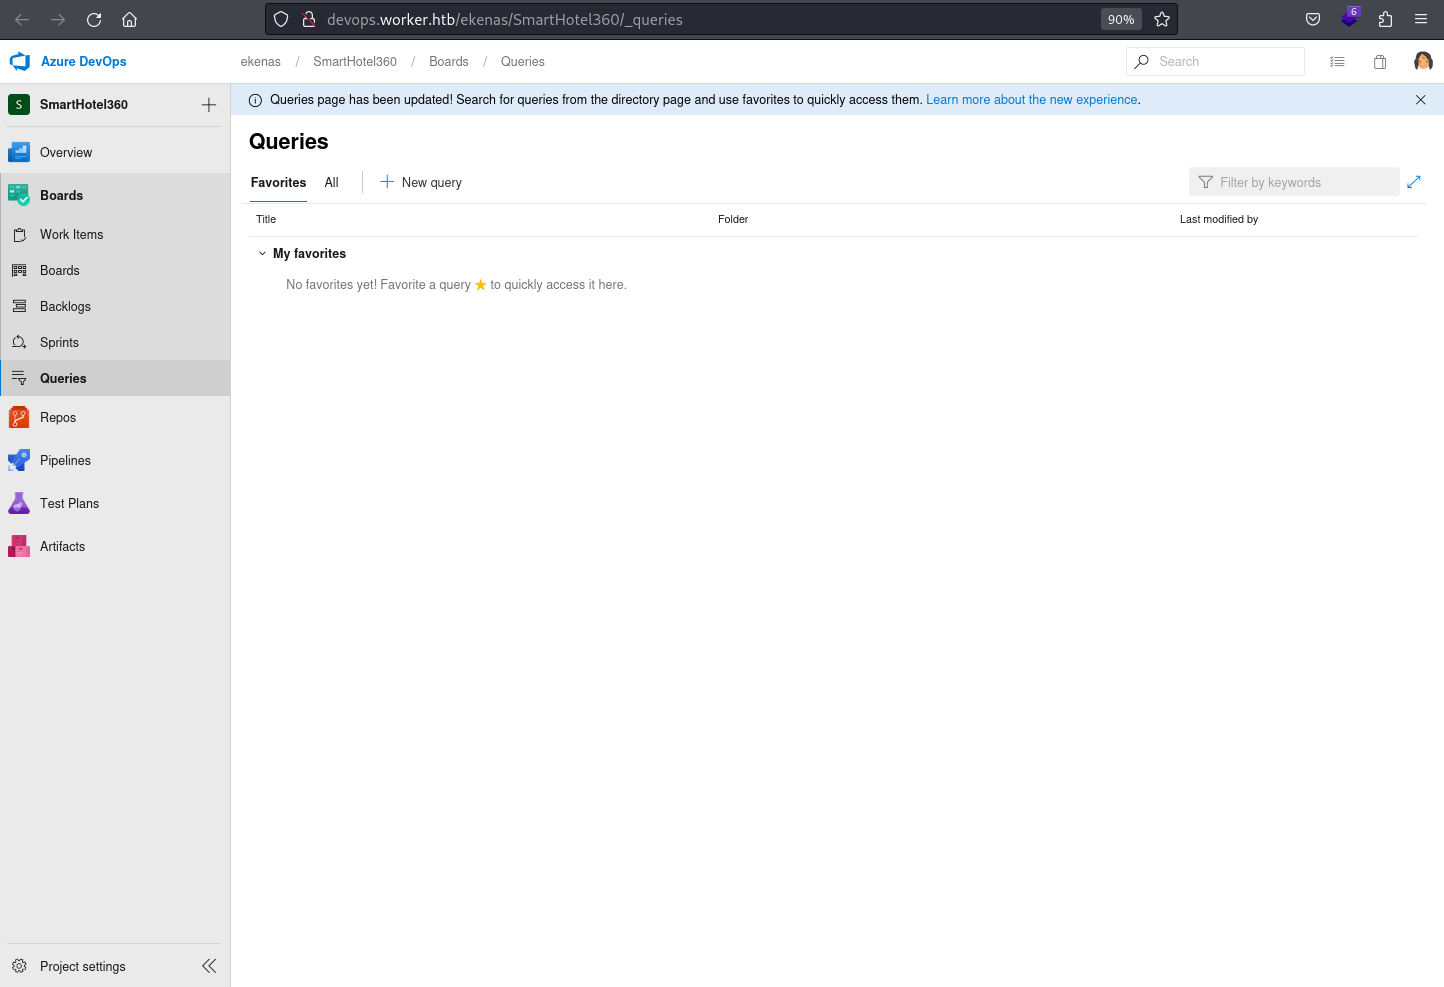Open Overview from its sidebar icon

point(19,152)
